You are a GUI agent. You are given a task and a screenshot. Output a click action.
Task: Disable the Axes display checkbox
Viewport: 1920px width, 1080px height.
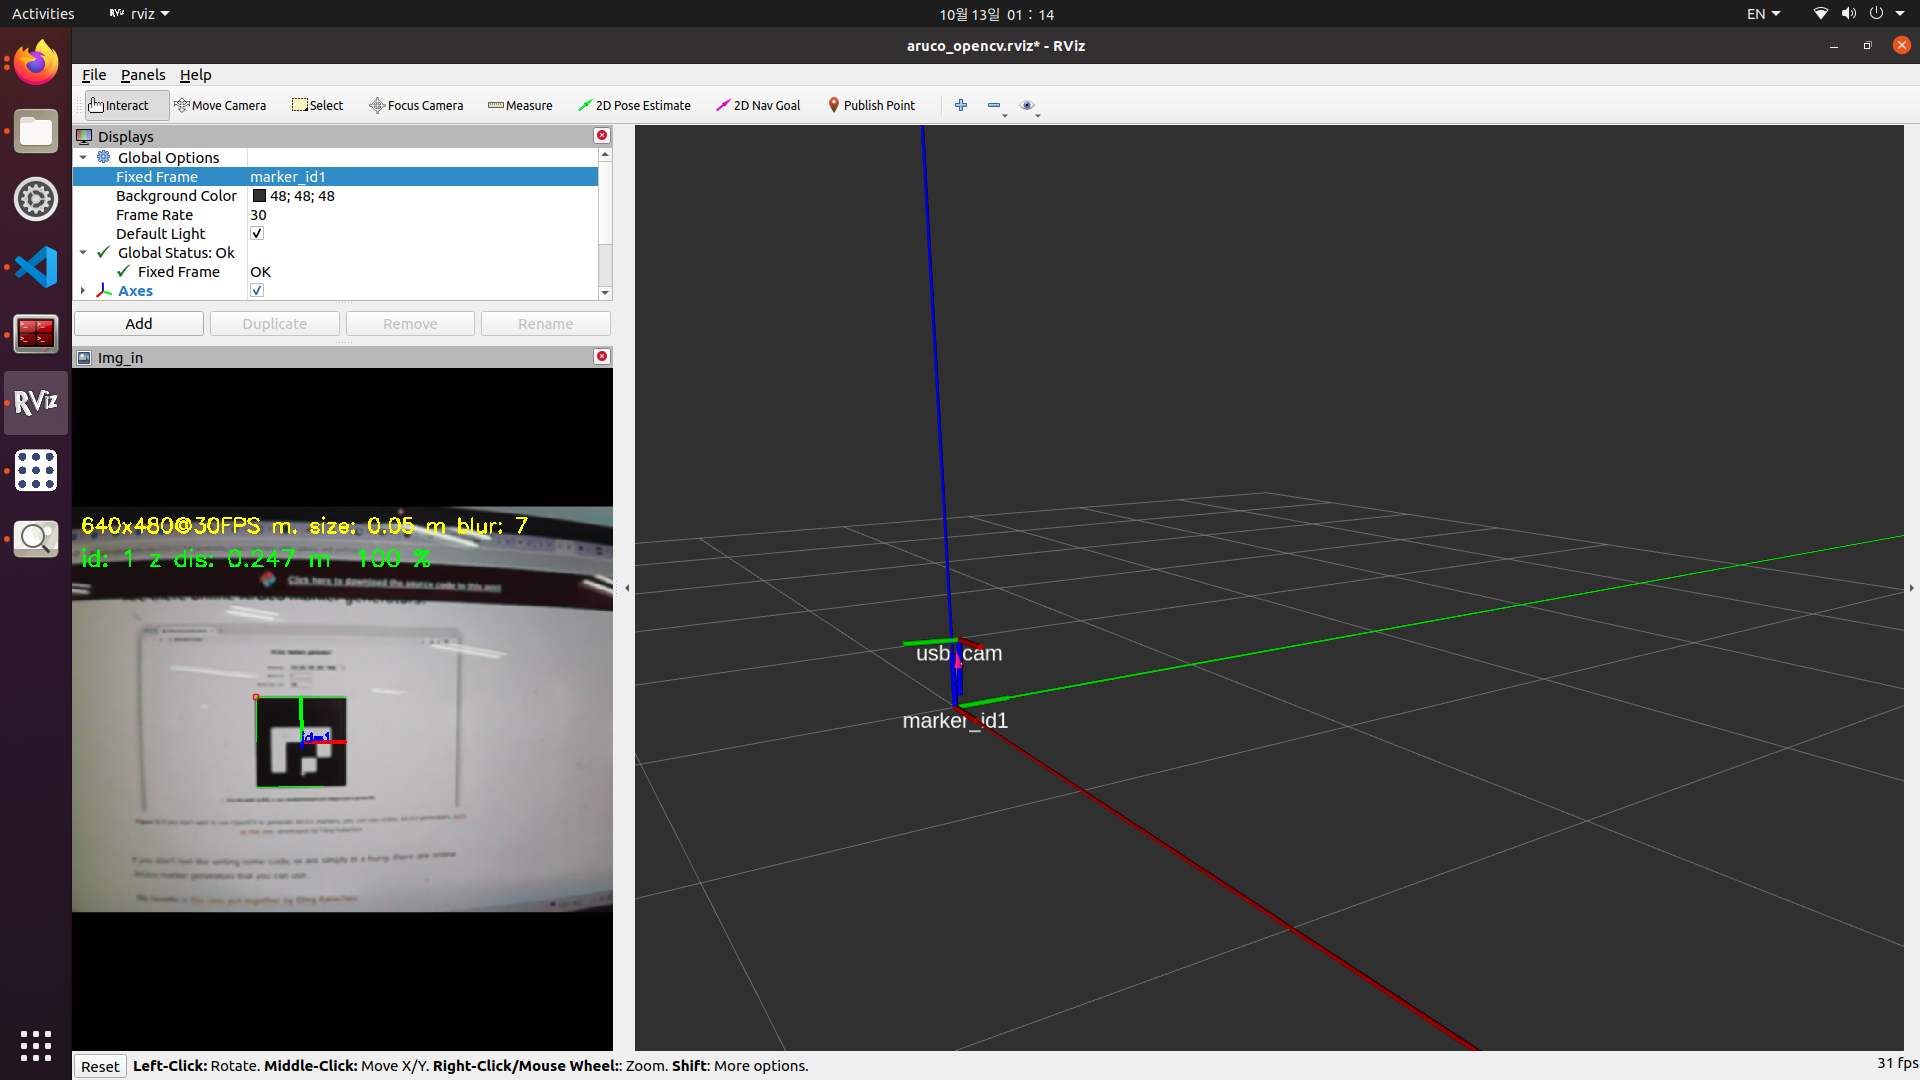[257, 290]
